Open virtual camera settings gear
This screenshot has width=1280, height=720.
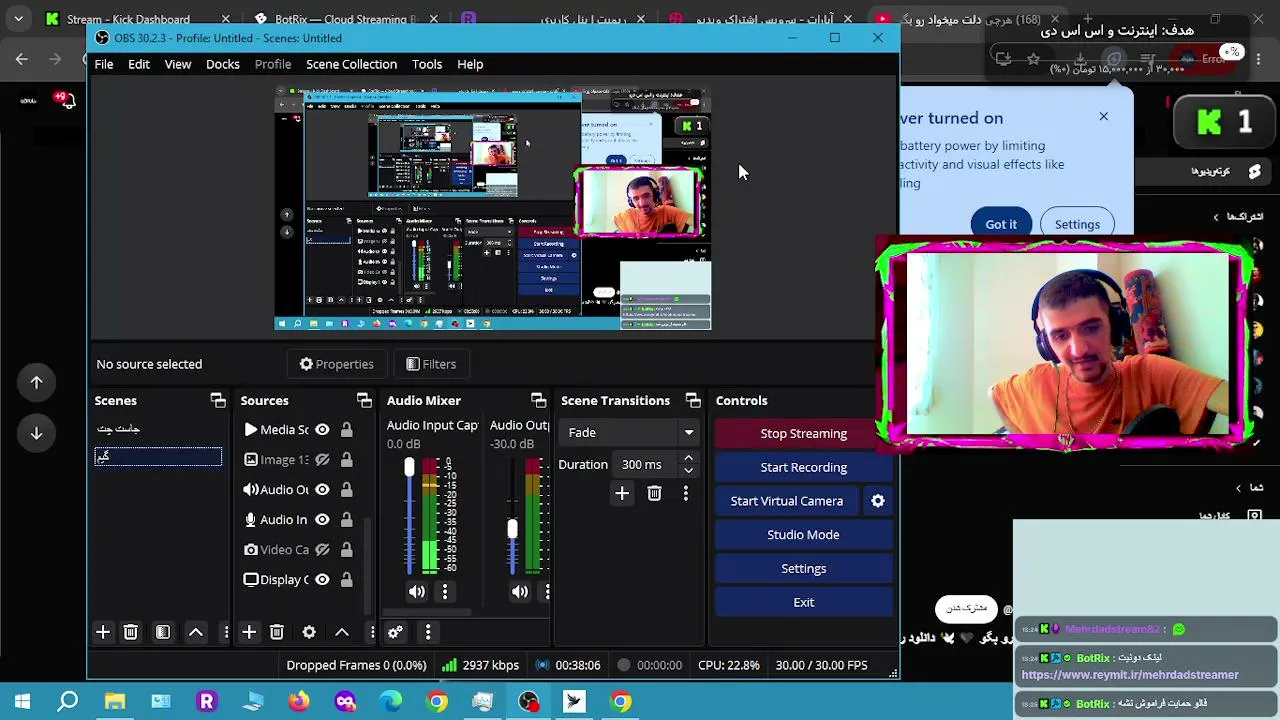878,501
